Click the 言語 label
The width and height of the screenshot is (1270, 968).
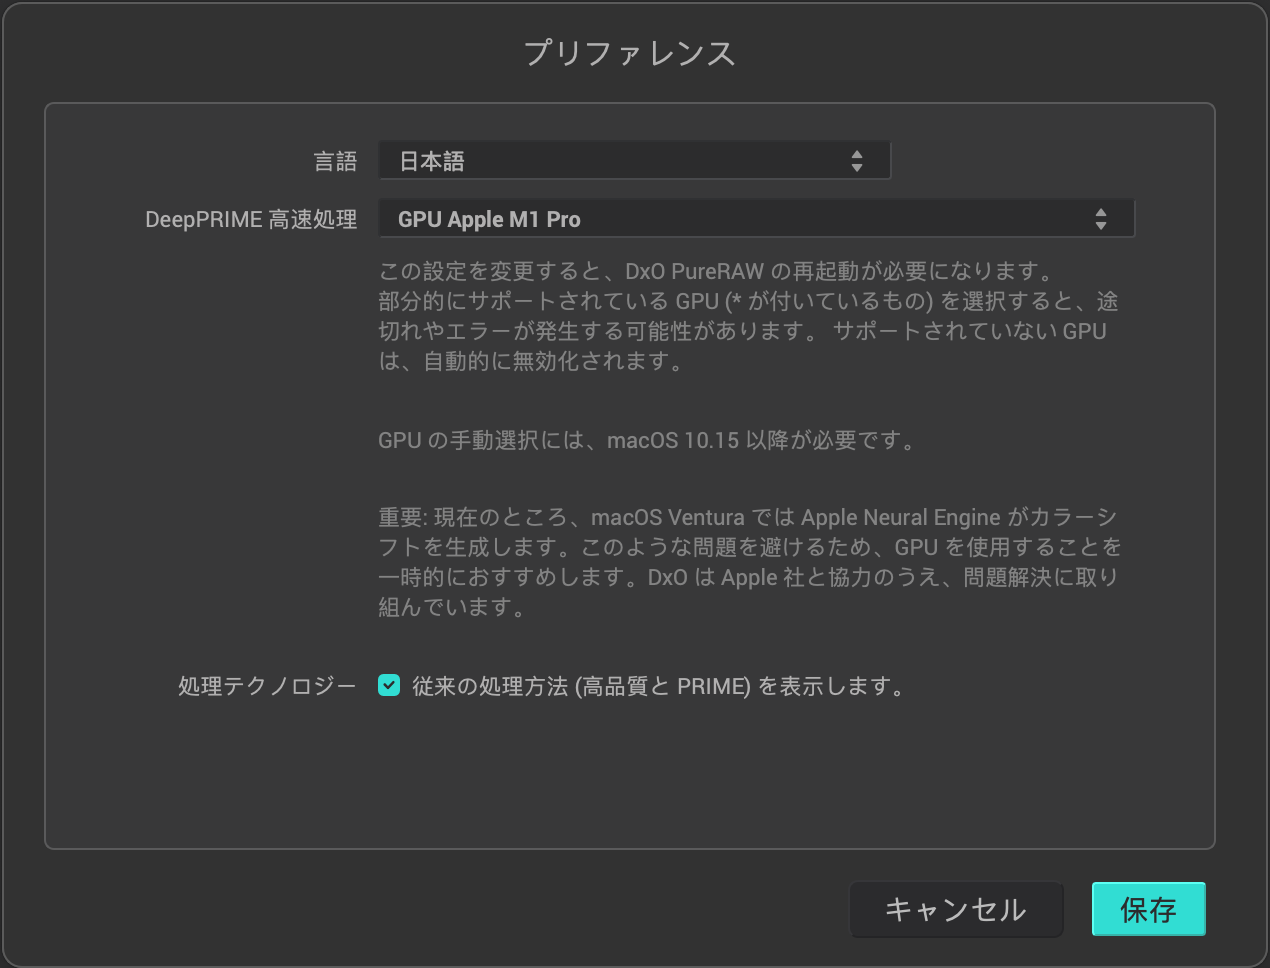click(x=335, y=161)
